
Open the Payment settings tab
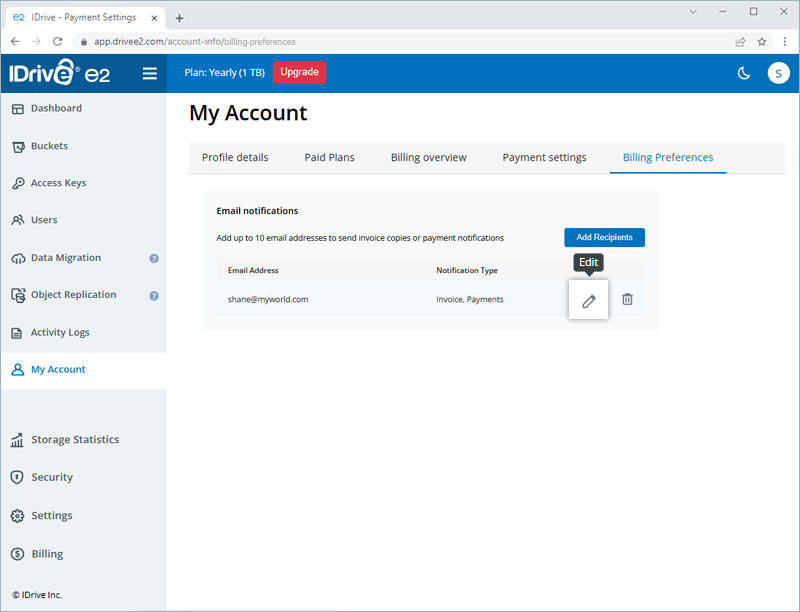pos(544,157)
